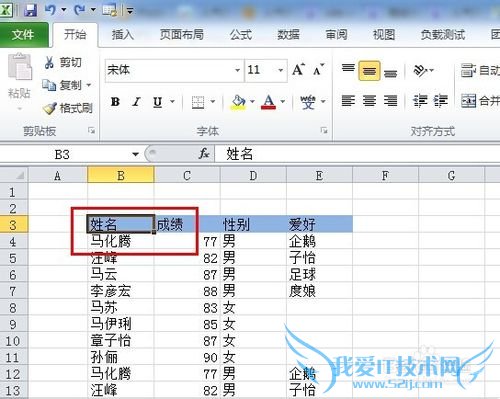Switch to the 公式 Formulas tab
This screenshot has height=399, width=500.
[x=241, y=35]
